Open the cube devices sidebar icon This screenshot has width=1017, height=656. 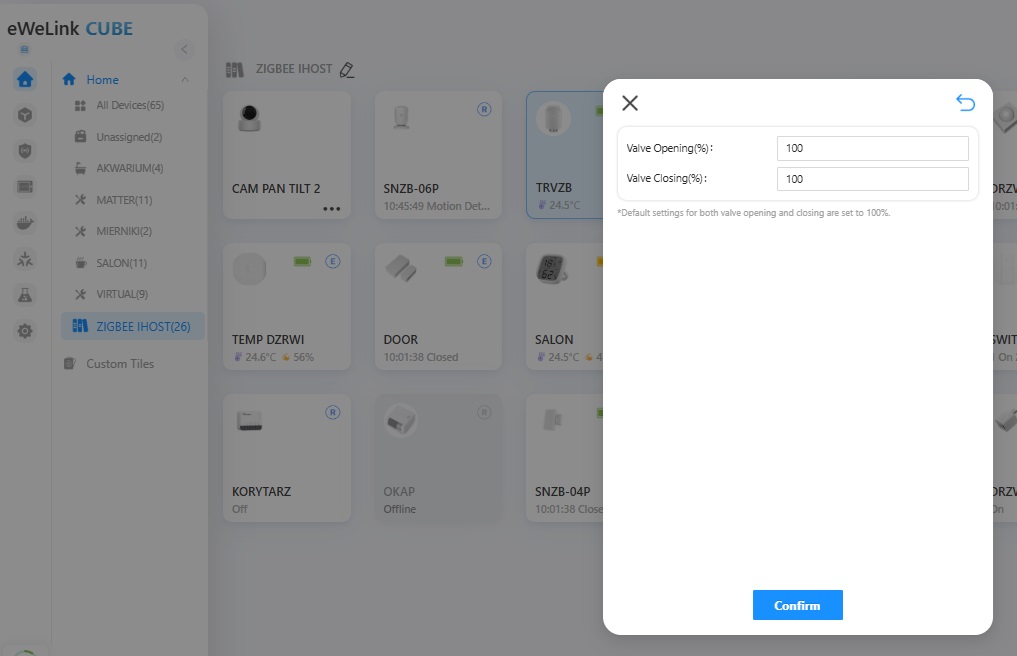[25, 115]
